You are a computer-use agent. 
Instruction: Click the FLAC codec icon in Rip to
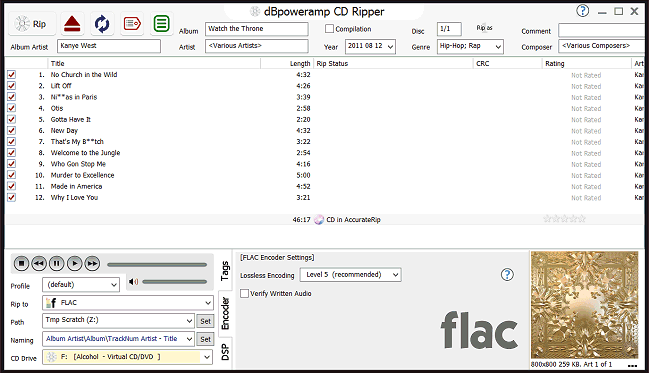point(51,303)
